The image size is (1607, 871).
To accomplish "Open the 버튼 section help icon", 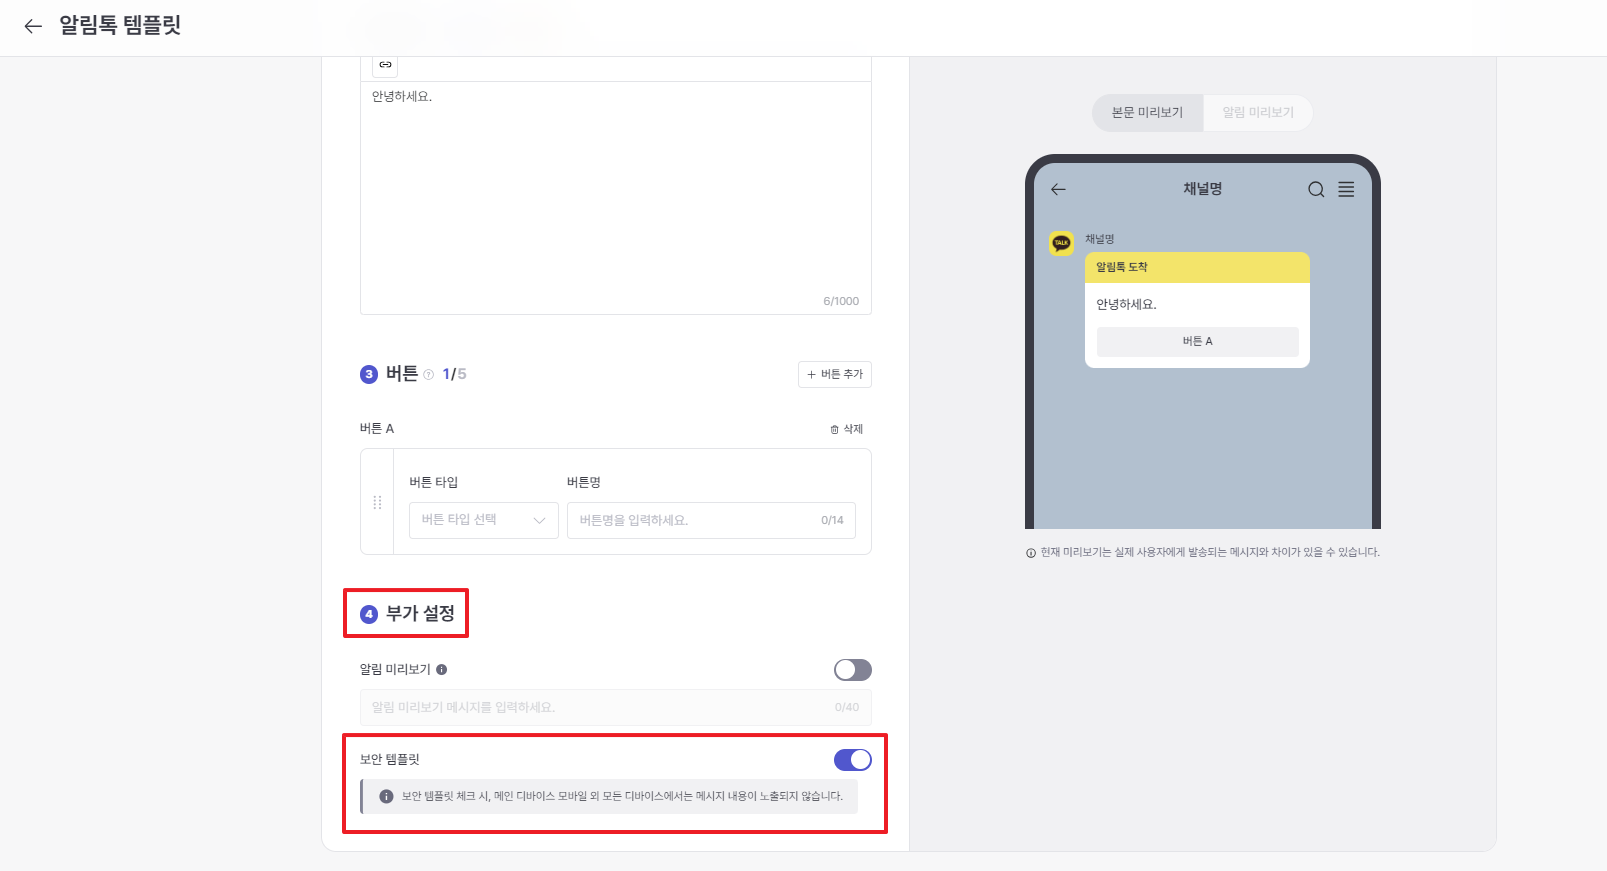I will pos(429,375).
